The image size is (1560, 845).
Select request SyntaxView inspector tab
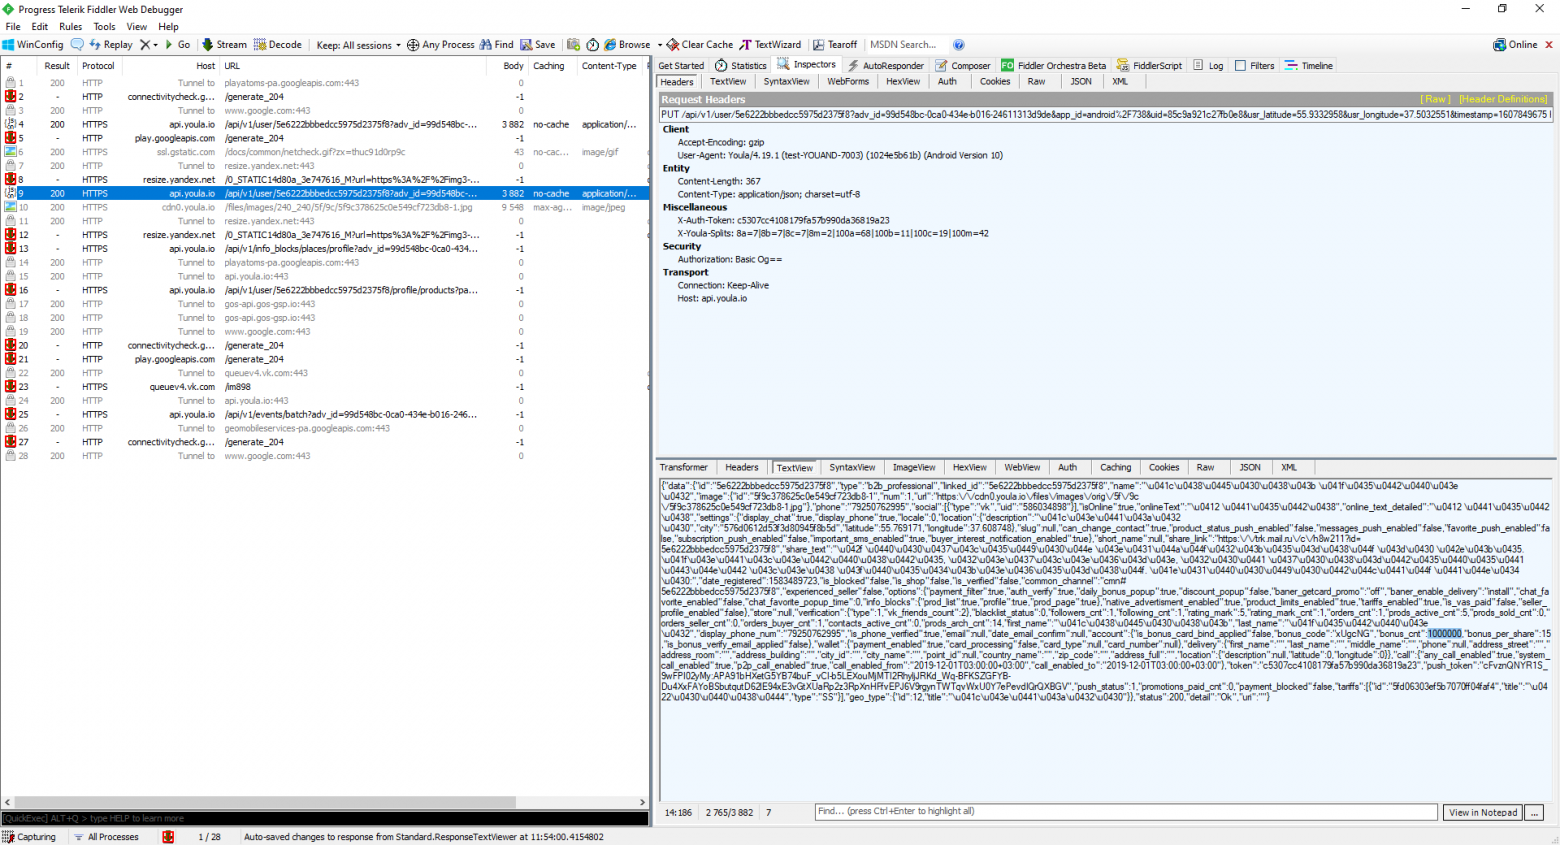pos(787,82)
